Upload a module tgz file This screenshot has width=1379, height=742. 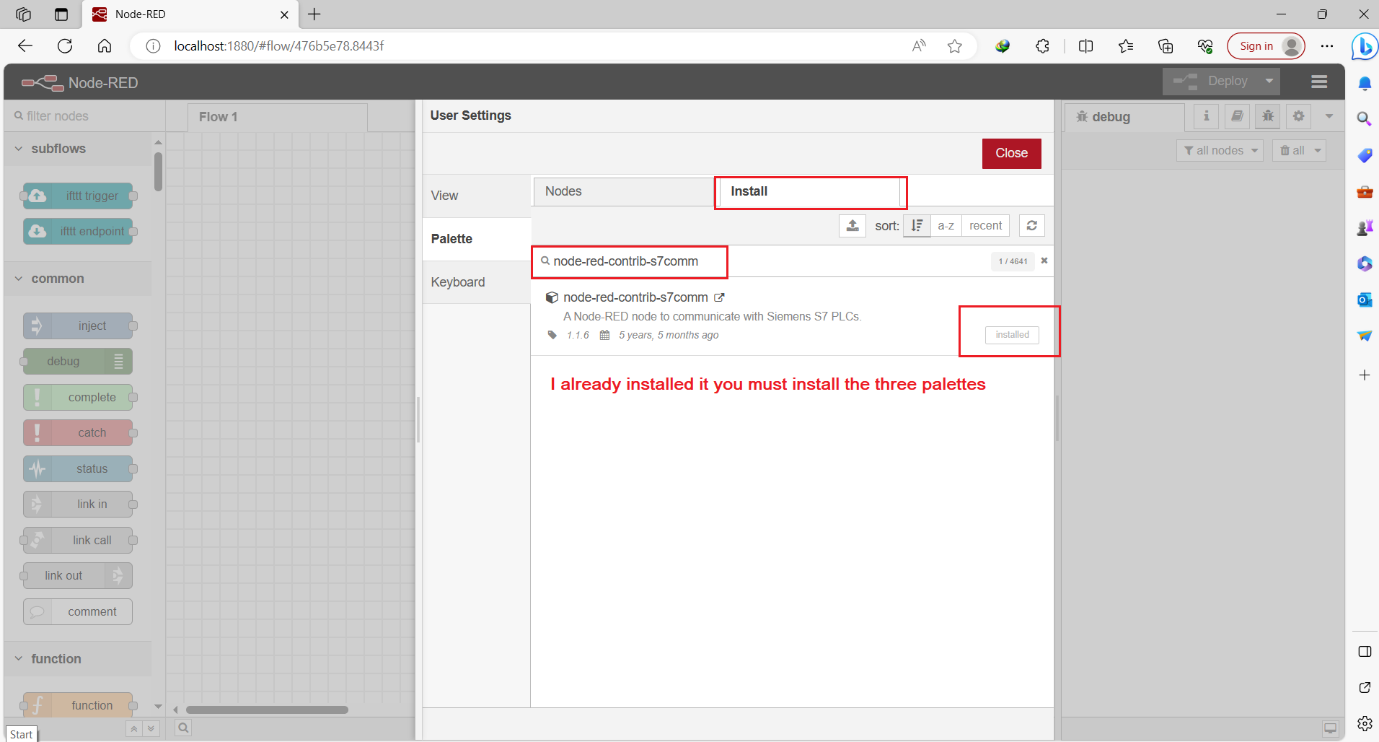coord(853,225)
